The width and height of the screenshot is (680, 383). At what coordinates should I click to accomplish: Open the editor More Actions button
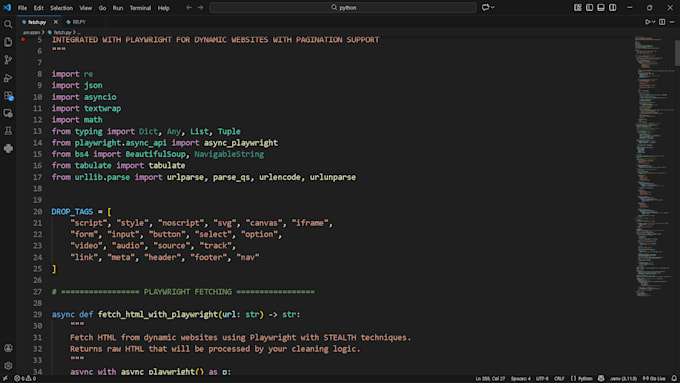[x=672, y=22]
